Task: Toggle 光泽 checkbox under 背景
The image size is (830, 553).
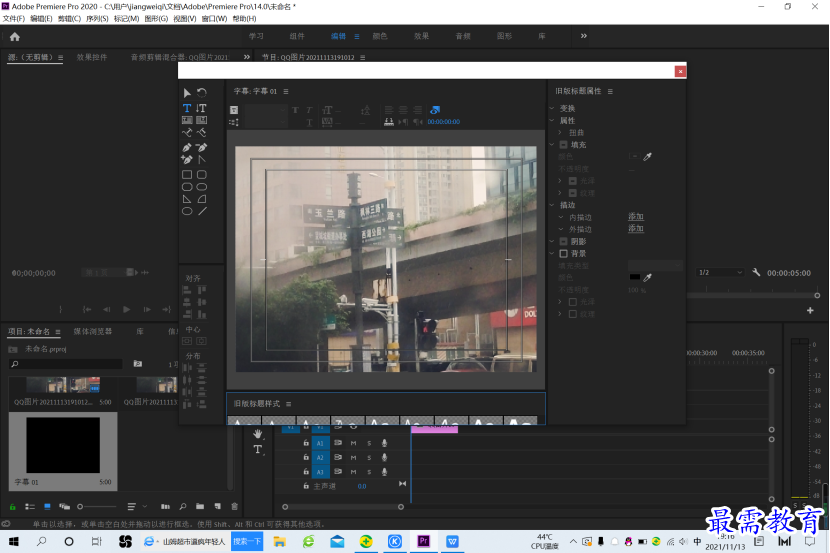Action: tap(573, 302)
